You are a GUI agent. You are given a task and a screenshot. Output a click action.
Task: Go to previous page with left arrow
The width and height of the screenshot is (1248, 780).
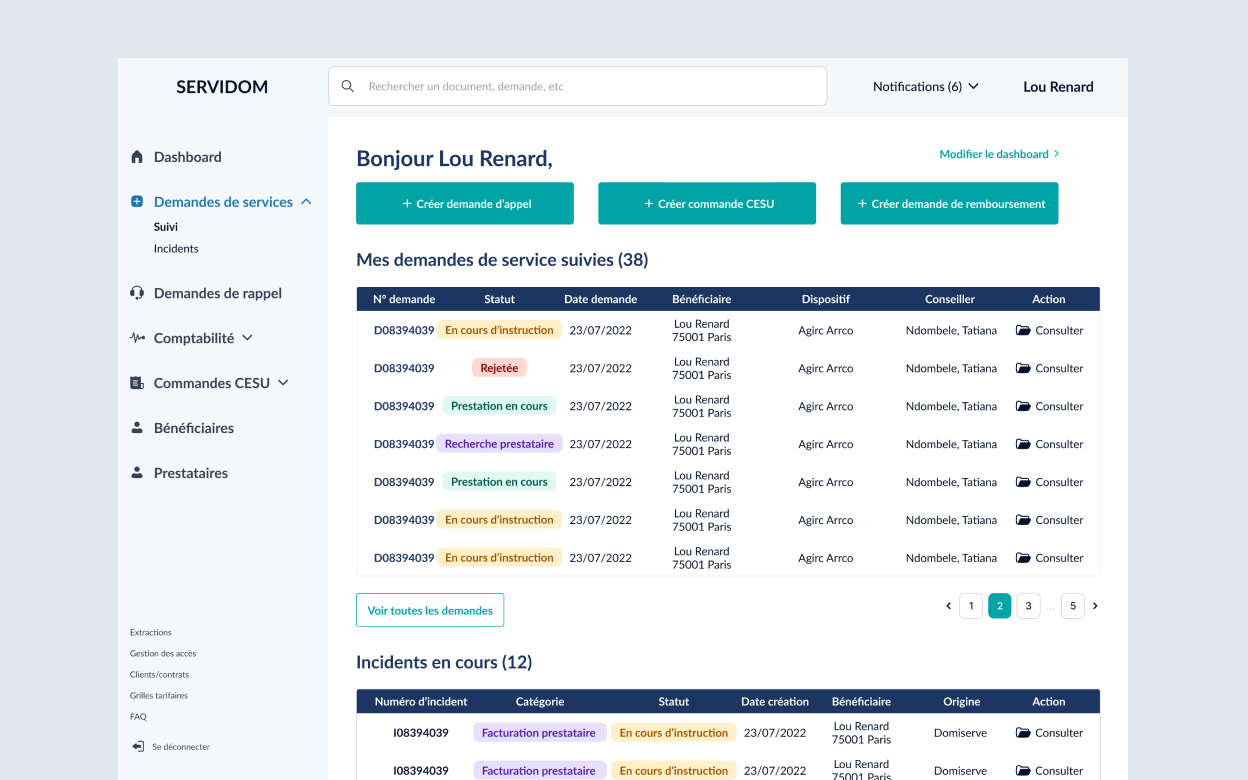click(948, 606)
